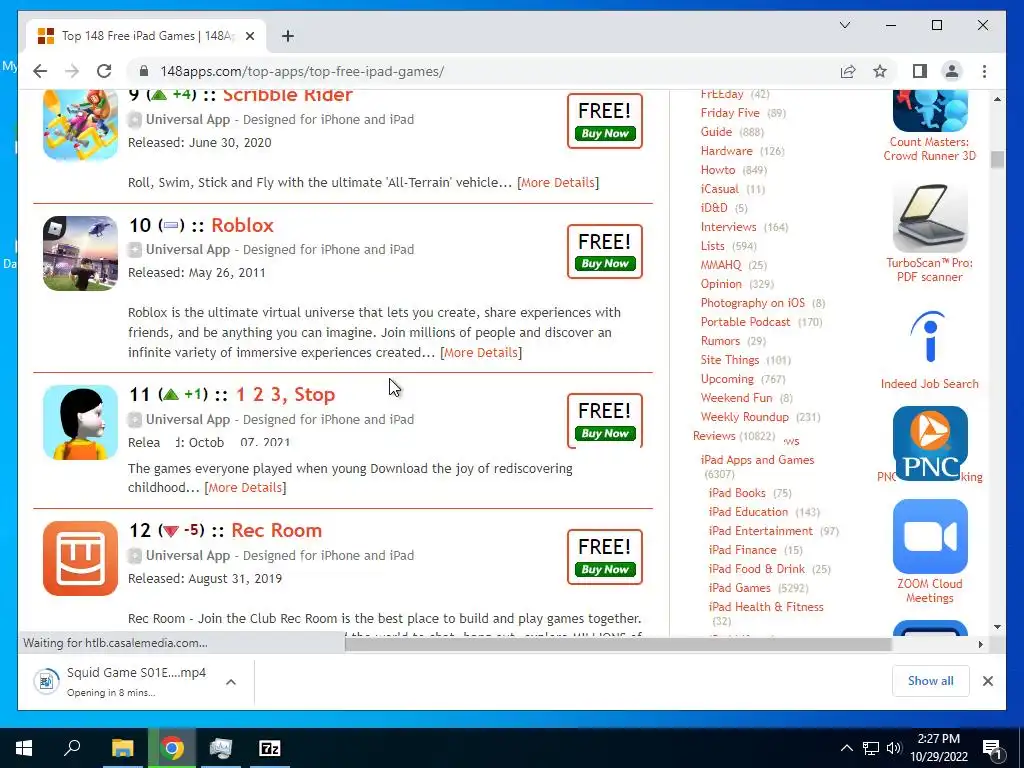The width and height of the screenshot is (1024, 768).
Task: Open Chrome side panel
Action: pyautogui.click(x=920, y=71)
